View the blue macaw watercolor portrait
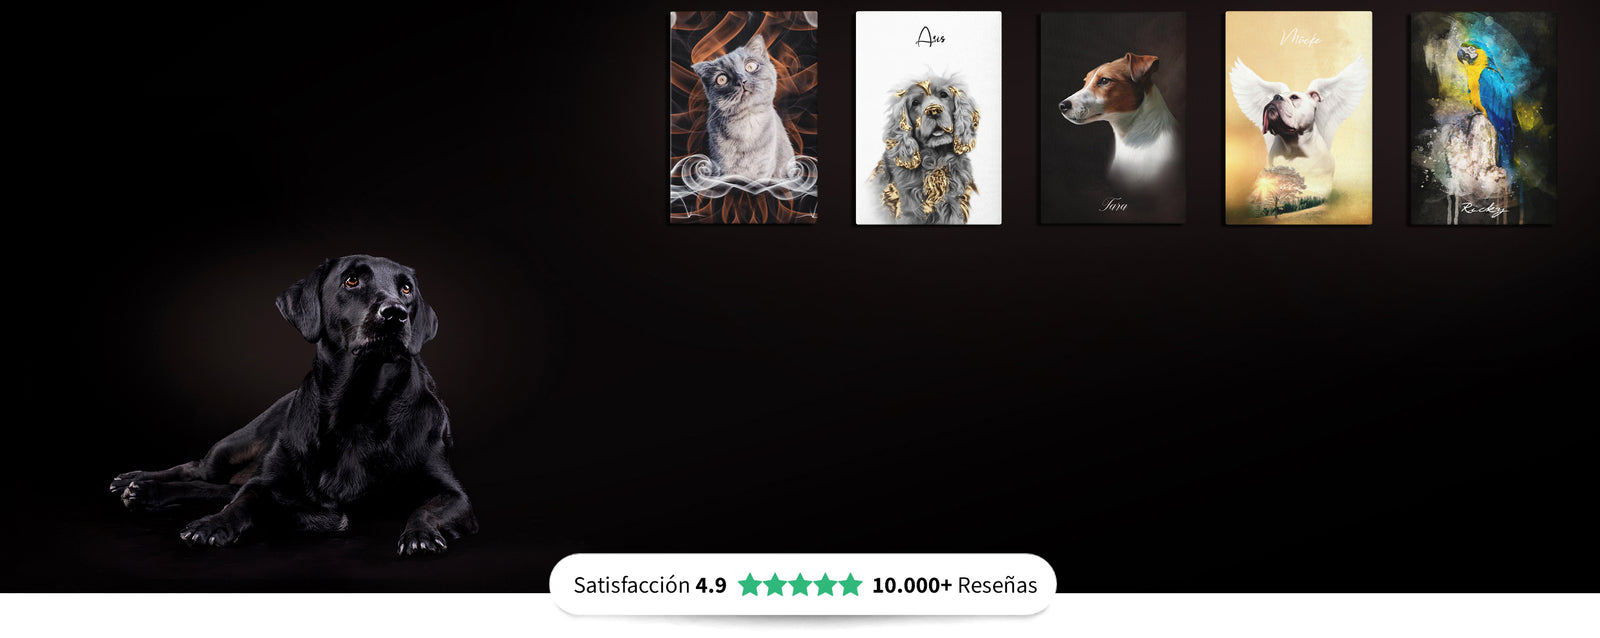The height and width of the screenshot is (638, 1600). point(1483,118)
